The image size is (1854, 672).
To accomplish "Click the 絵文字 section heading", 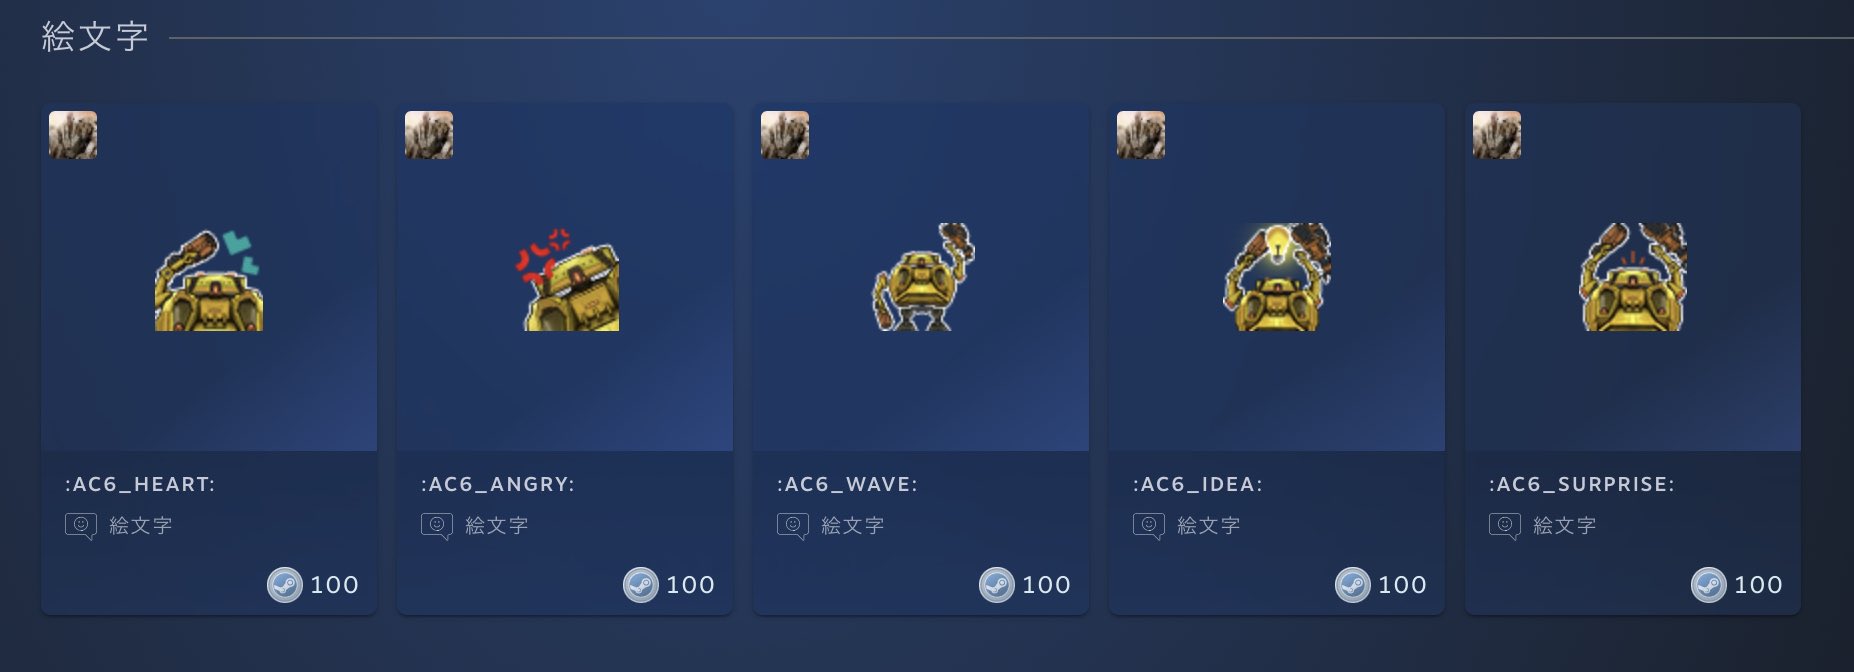I will (95, 37).
